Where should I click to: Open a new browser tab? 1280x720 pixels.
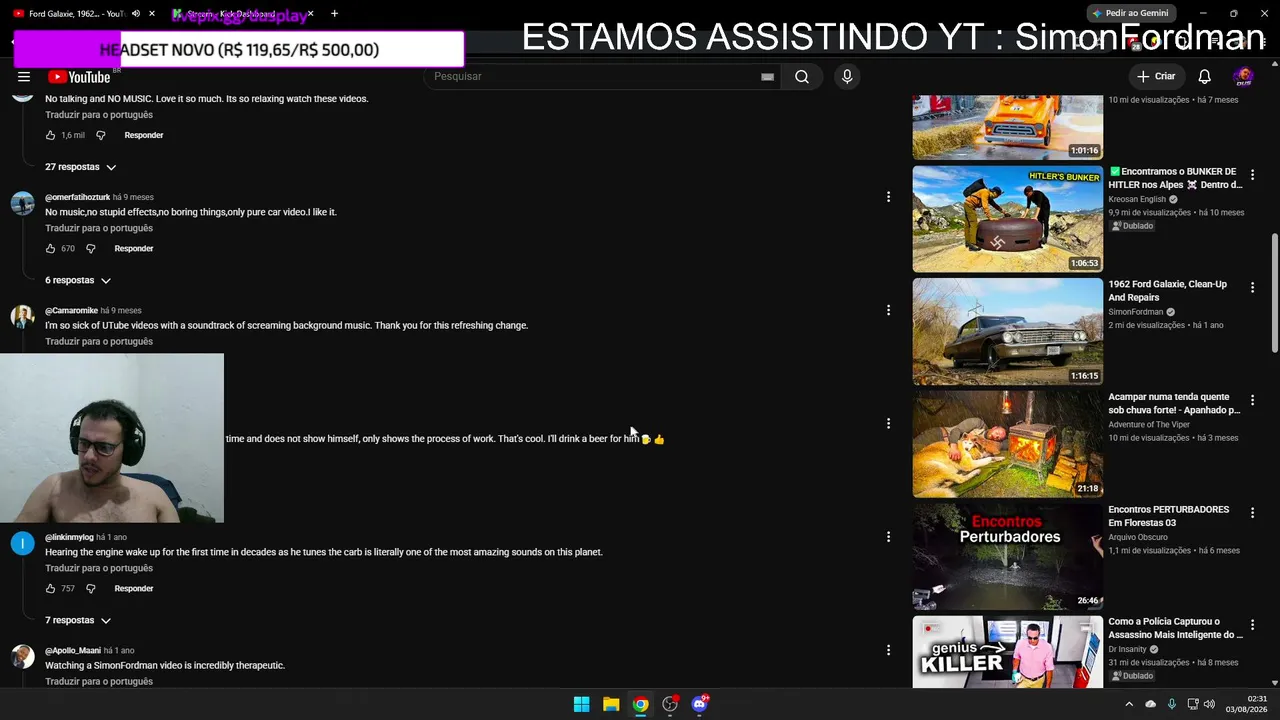click(334, 14)
